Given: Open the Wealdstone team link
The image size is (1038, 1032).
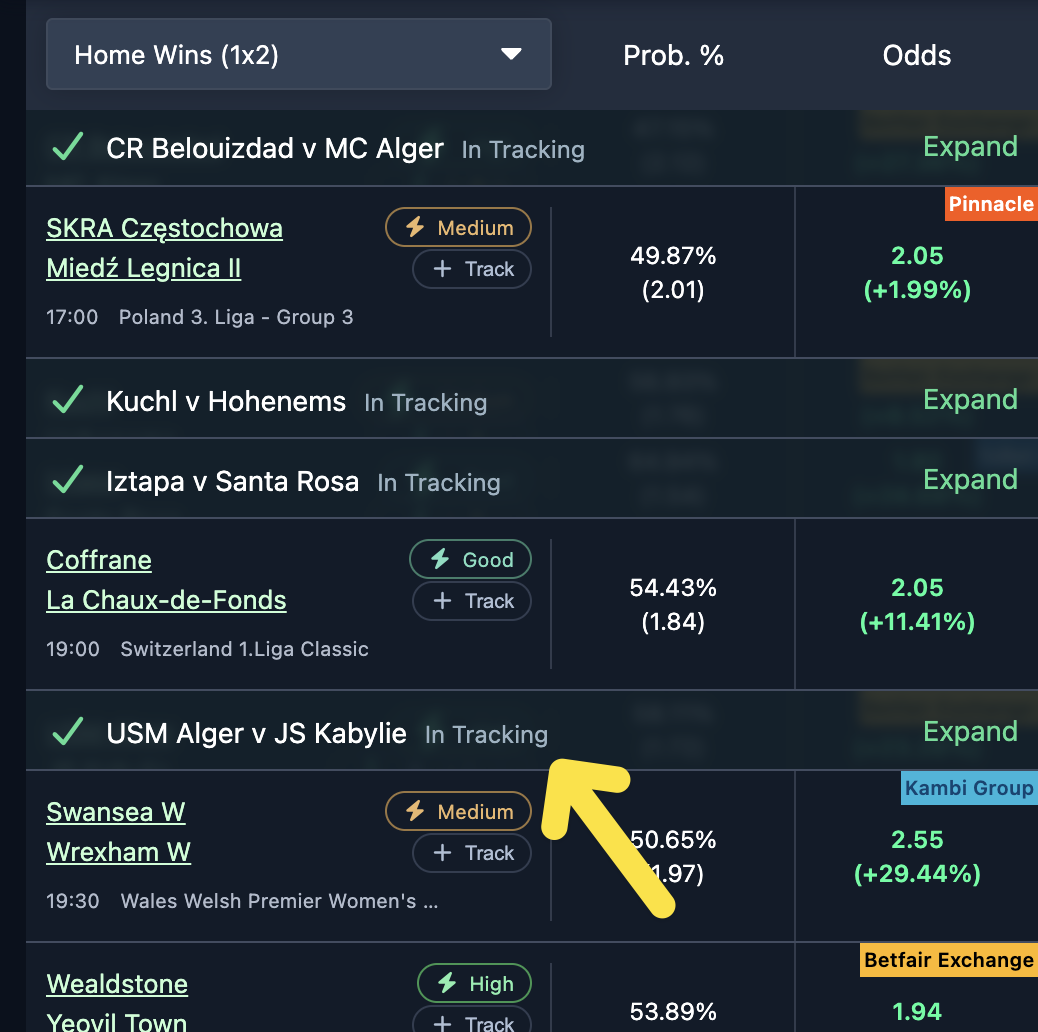Looking at the screenshot, I should coord(117,984).
